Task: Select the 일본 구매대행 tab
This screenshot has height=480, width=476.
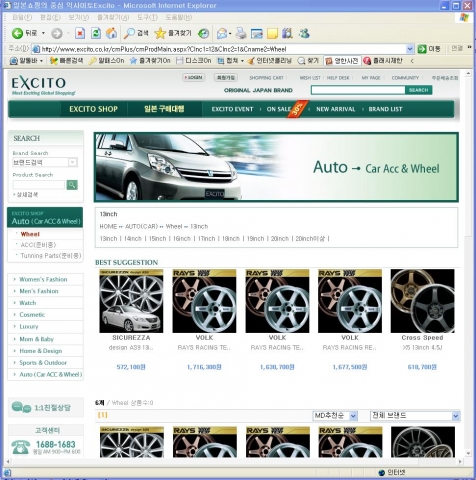Action: pyautogui.click(x=164, y=109)
